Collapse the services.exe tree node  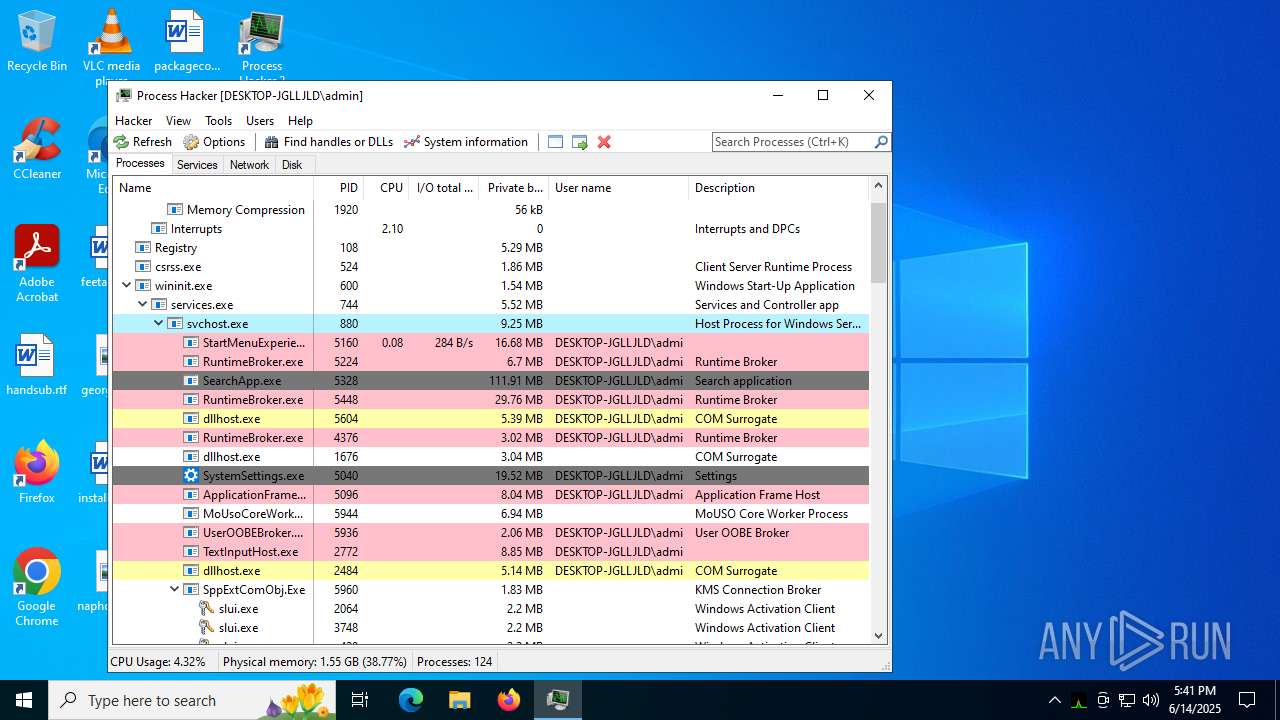[x=143, y=305]
